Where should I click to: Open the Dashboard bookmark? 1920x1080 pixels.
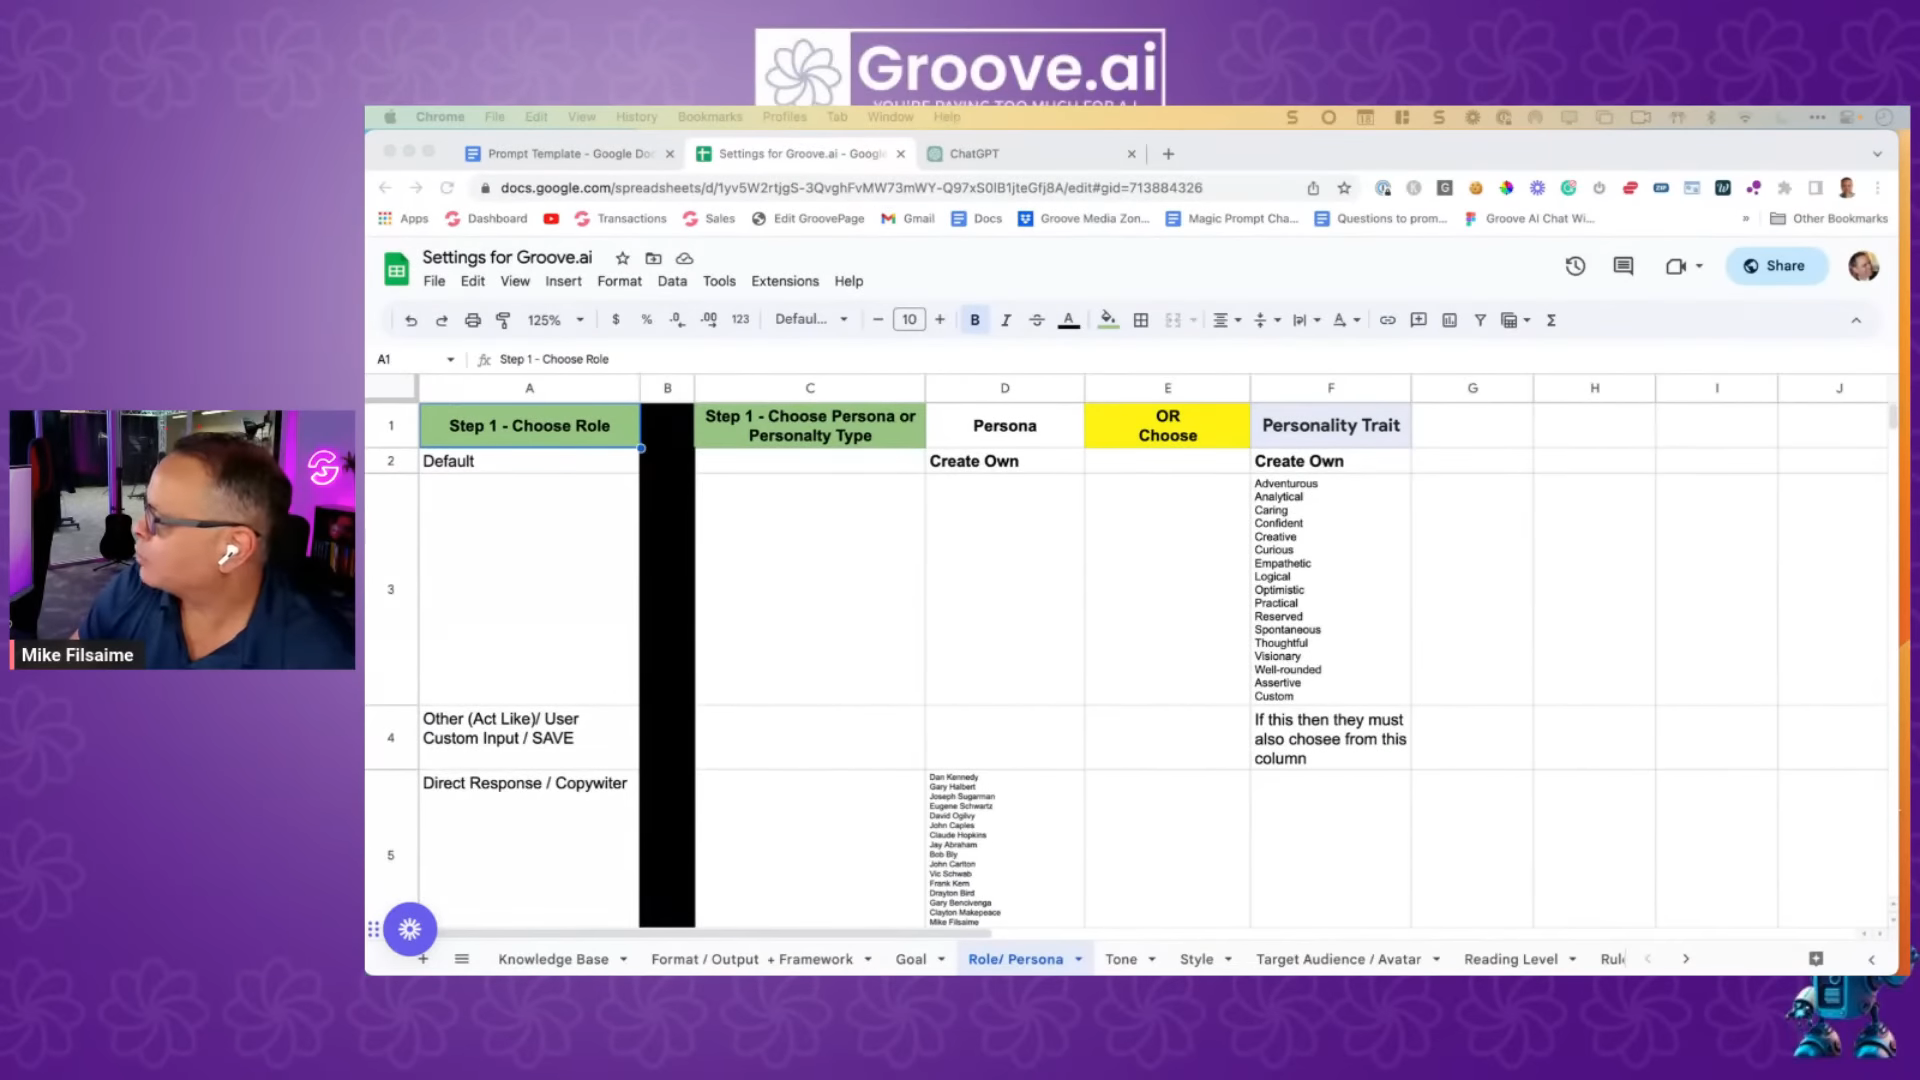point(486,219)
